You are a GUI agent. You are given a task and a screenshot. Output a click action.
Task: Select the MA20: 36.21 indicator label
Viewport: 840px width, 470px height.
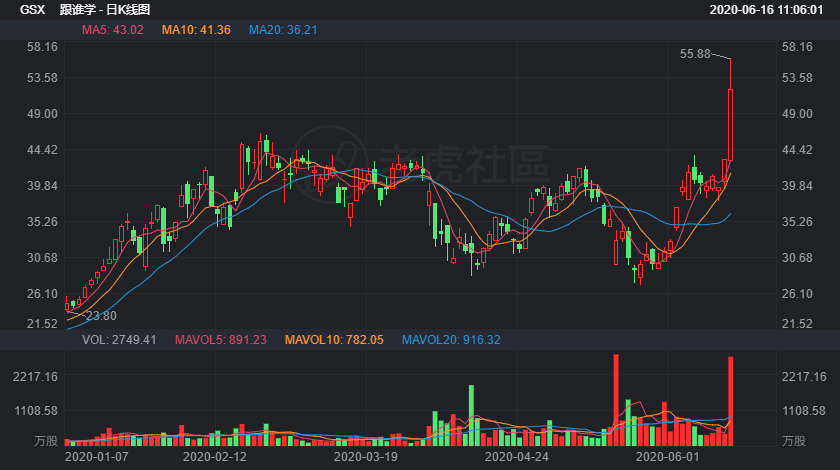point(283,30)
